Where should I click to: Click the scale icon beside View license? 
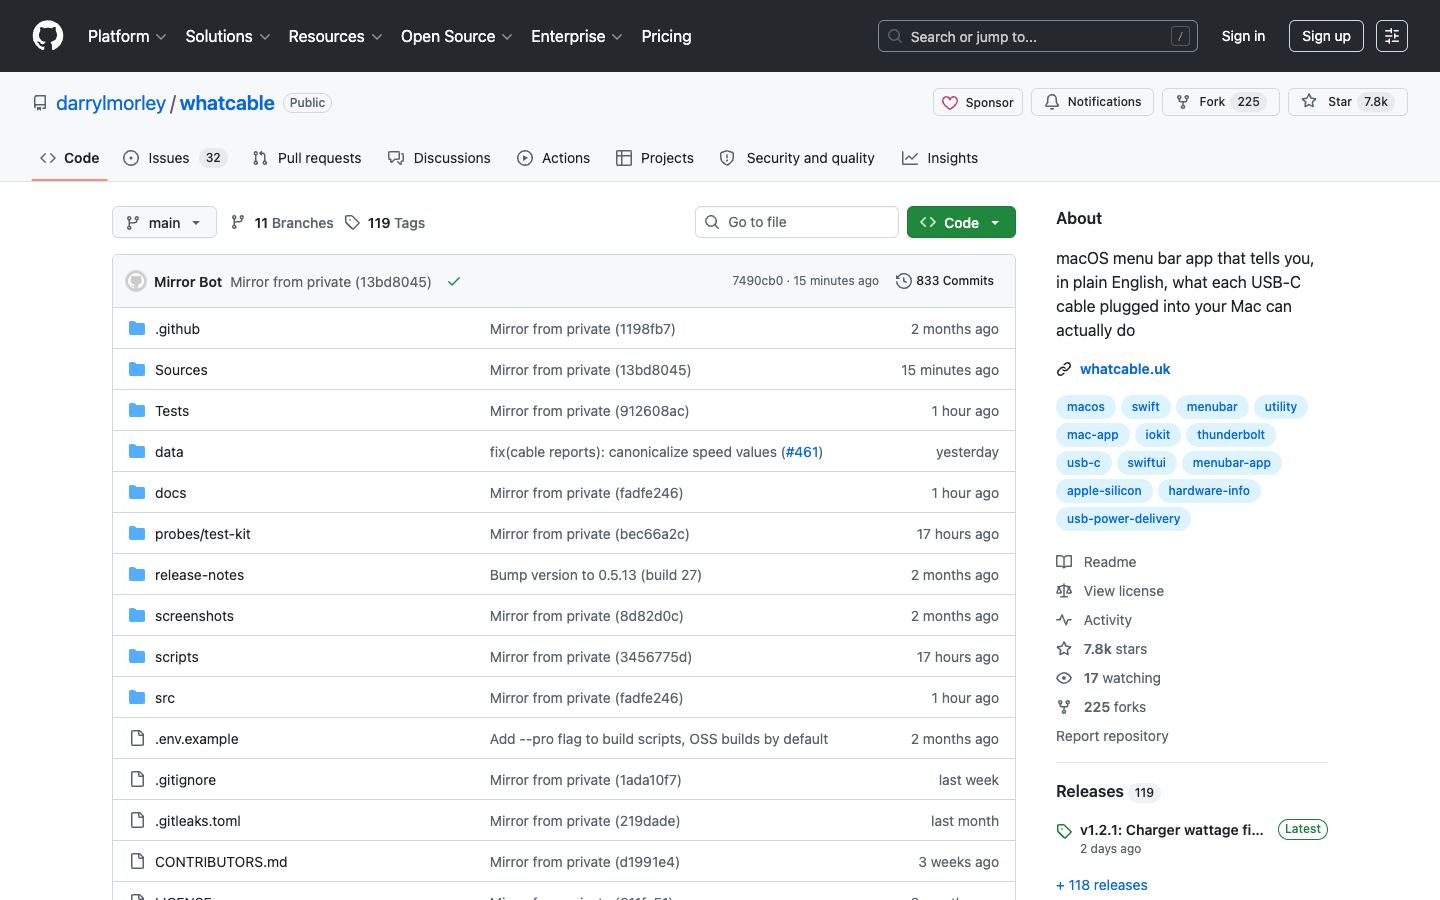point(1064,591)
